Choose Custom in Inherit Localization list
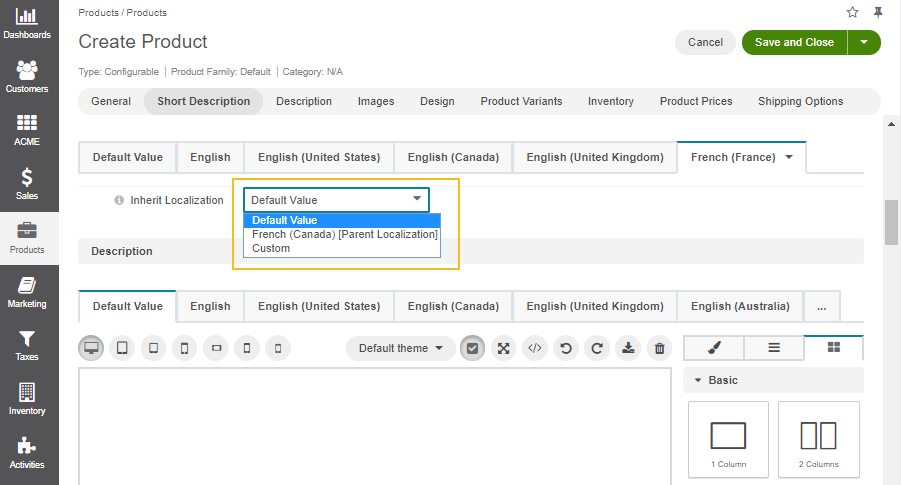This screenshot has width=901, height=485. point(271,248)
